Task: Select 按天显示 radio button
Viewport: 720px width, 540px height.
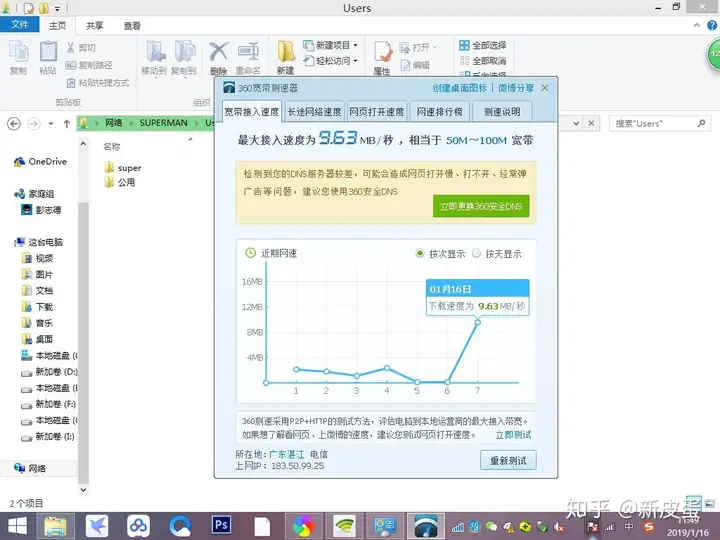Action: tap(476, 253)
